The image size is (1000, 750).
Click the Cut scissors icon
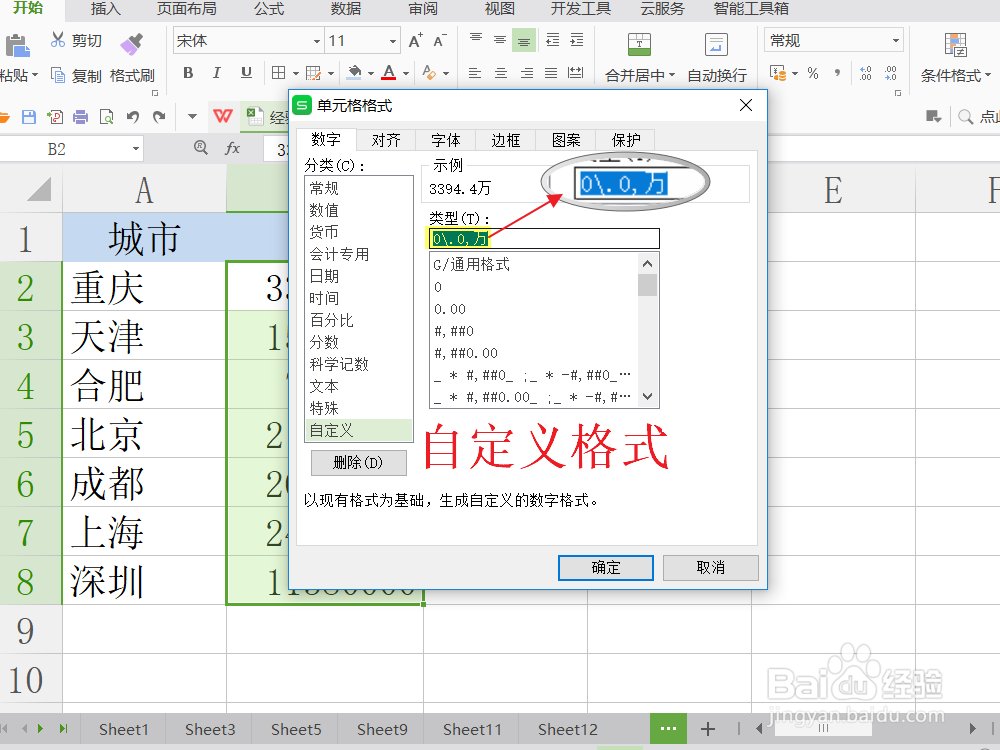57,40
